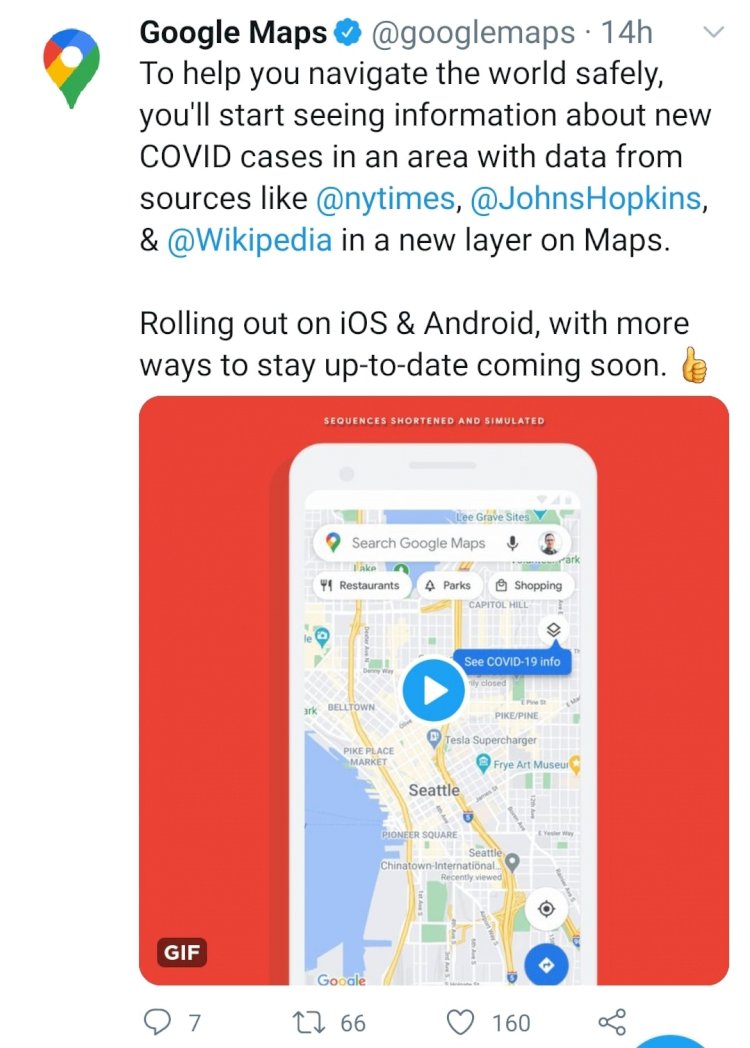Like the tweet with heart icon

(460, 1022)
